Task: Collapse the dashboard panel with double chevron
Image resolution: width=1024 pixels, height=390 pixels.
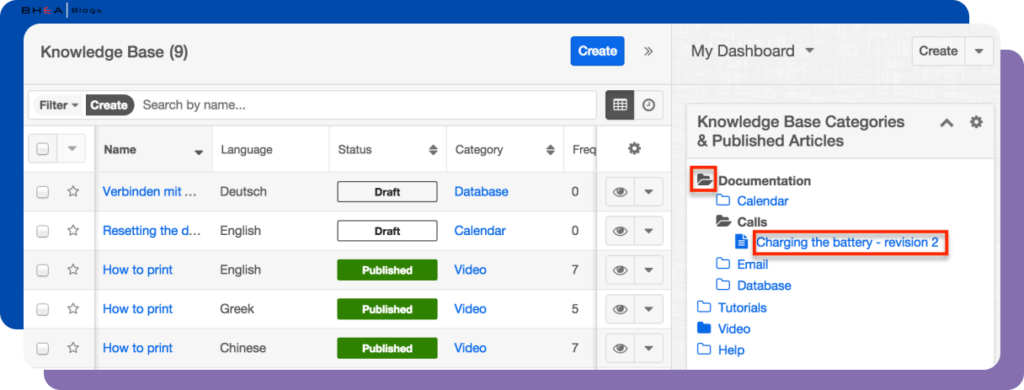Action: point(648,51)
